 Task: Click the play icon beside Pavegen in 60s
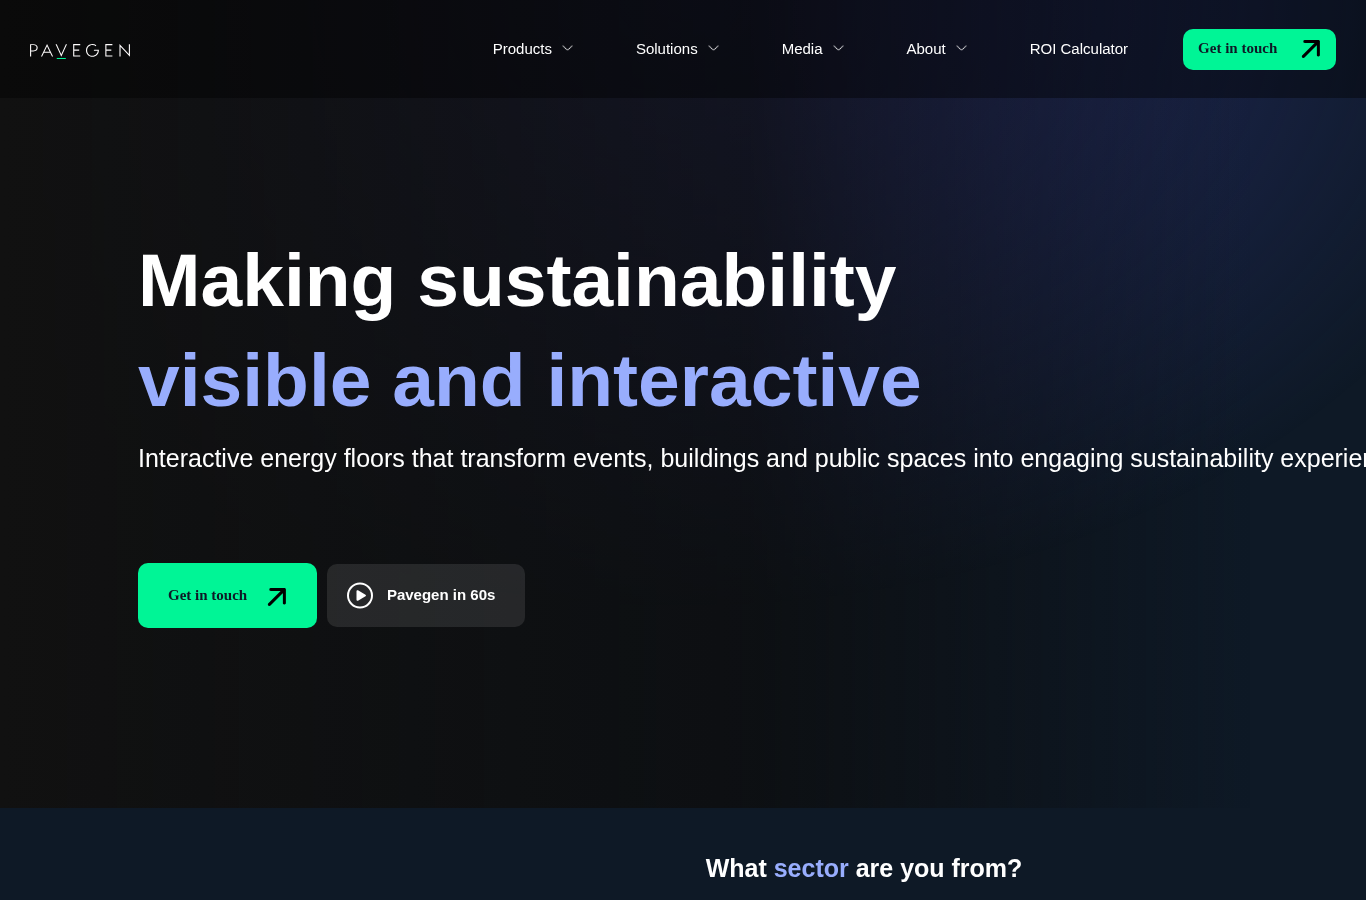(x=360, y=595)
